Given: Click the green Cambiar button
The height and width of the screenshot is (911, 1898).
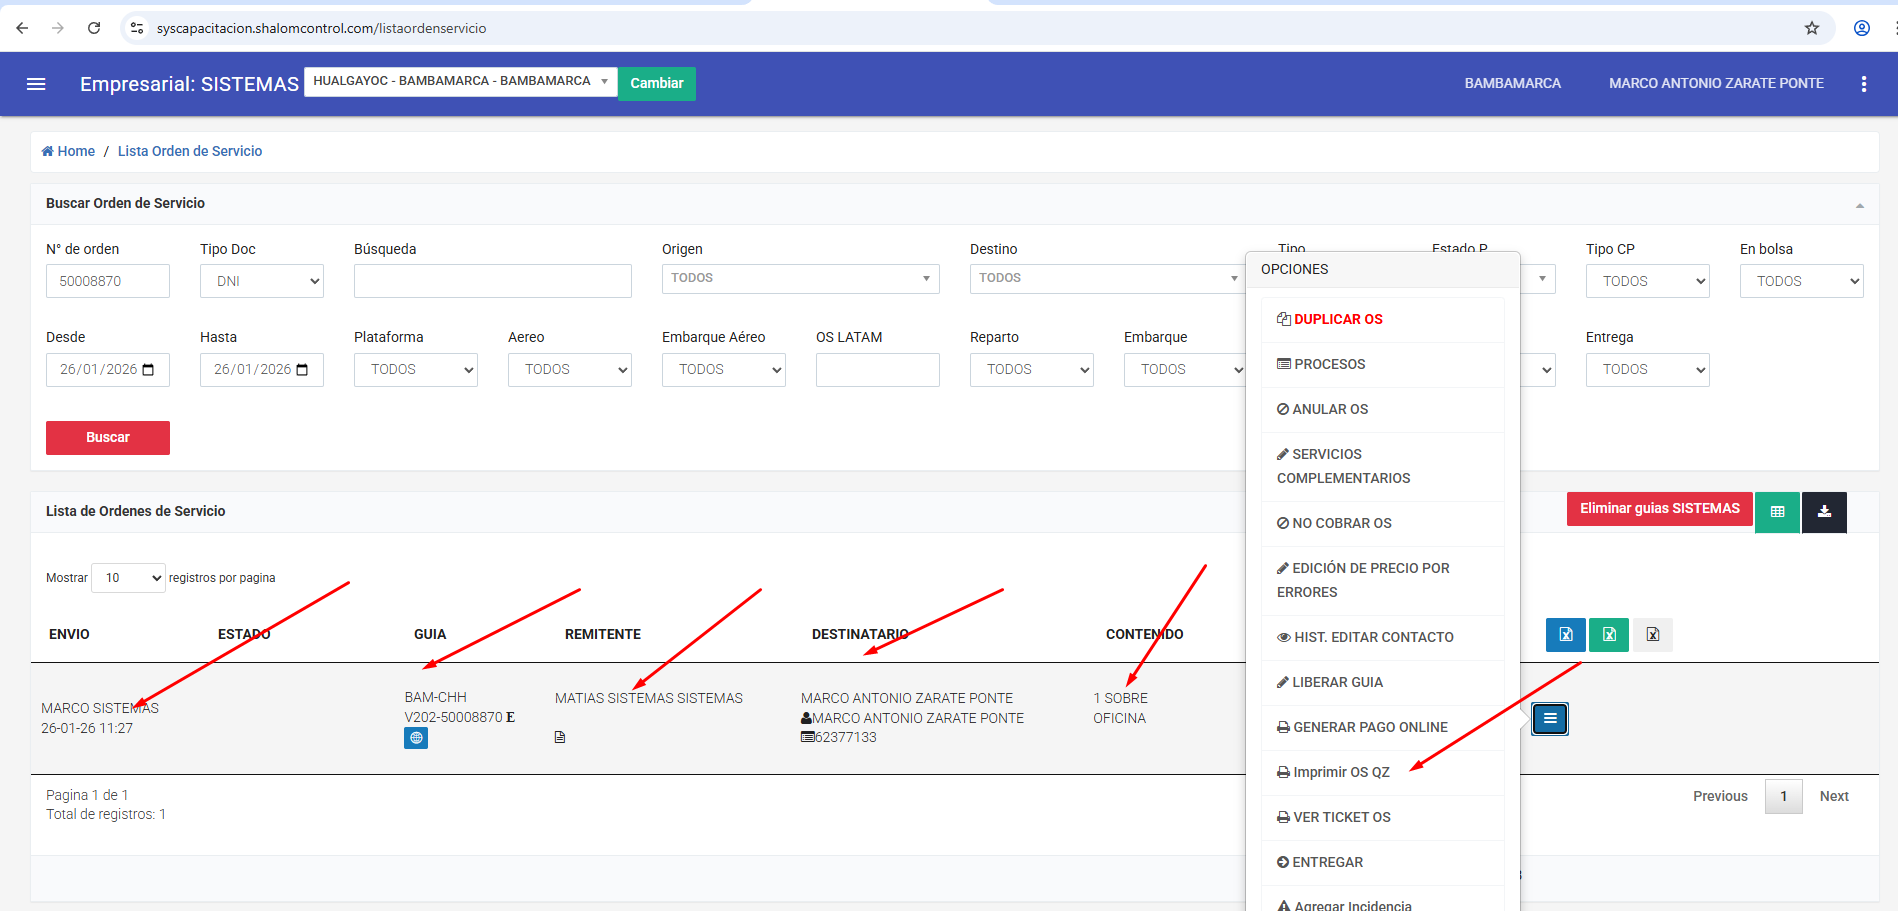Looking at the screenshot, I should (656, 84).
